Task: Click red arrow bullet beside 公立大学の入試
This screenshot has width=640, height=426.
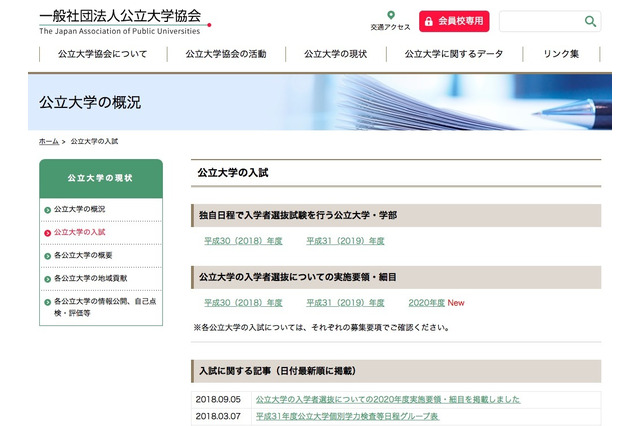Action: point(47,233)
